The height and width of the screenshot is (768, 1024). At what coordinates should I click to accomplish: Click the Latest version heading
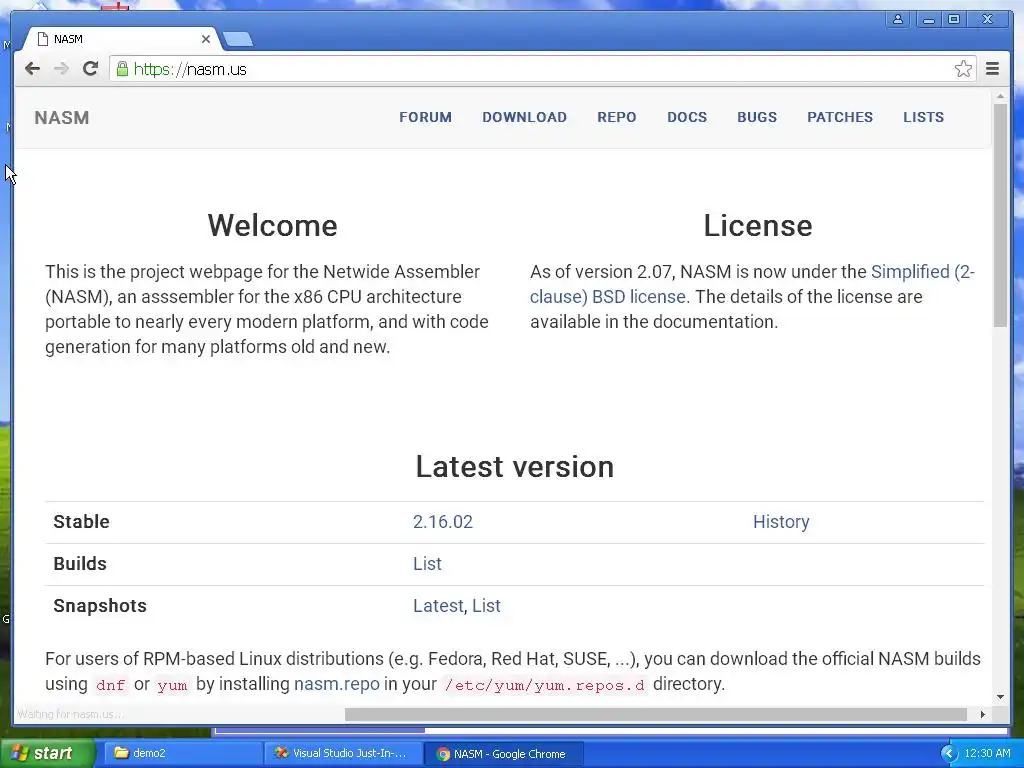click(515, 467)
